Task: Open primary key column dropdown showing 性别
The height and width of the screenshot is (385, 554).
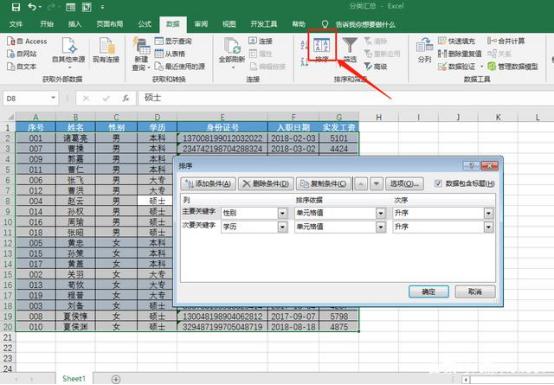Action: pos(282,213)
